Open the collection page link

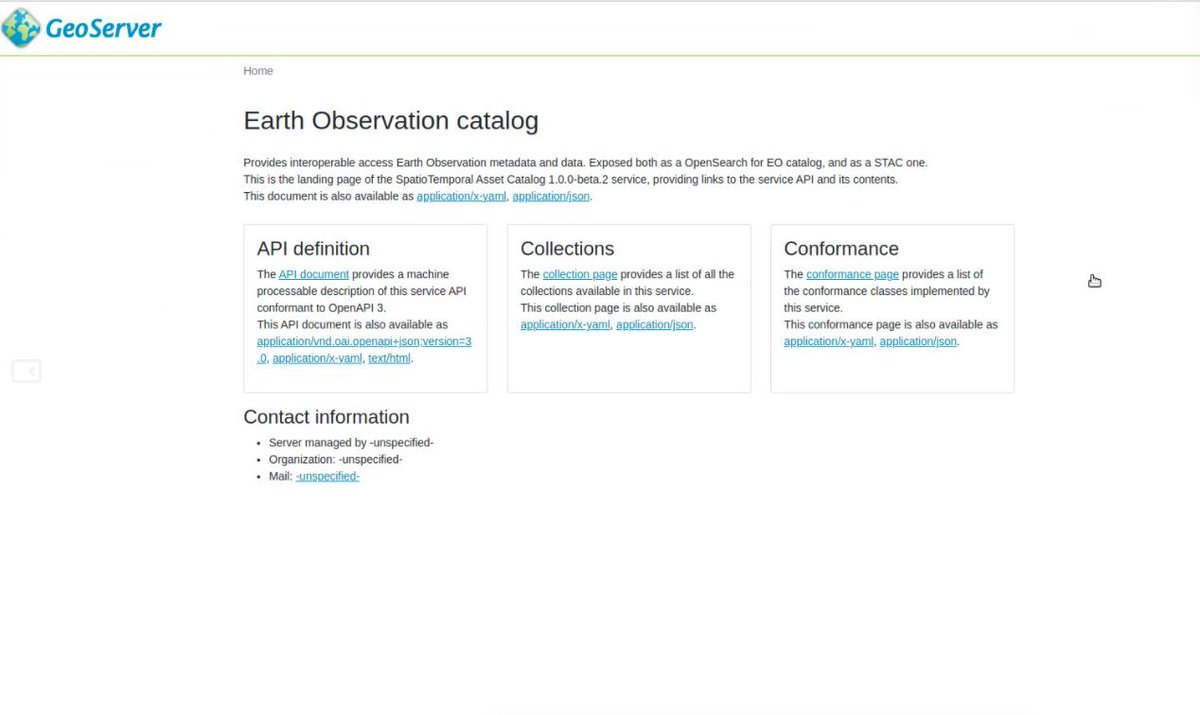pyautogui.click(x=579, y=273)
